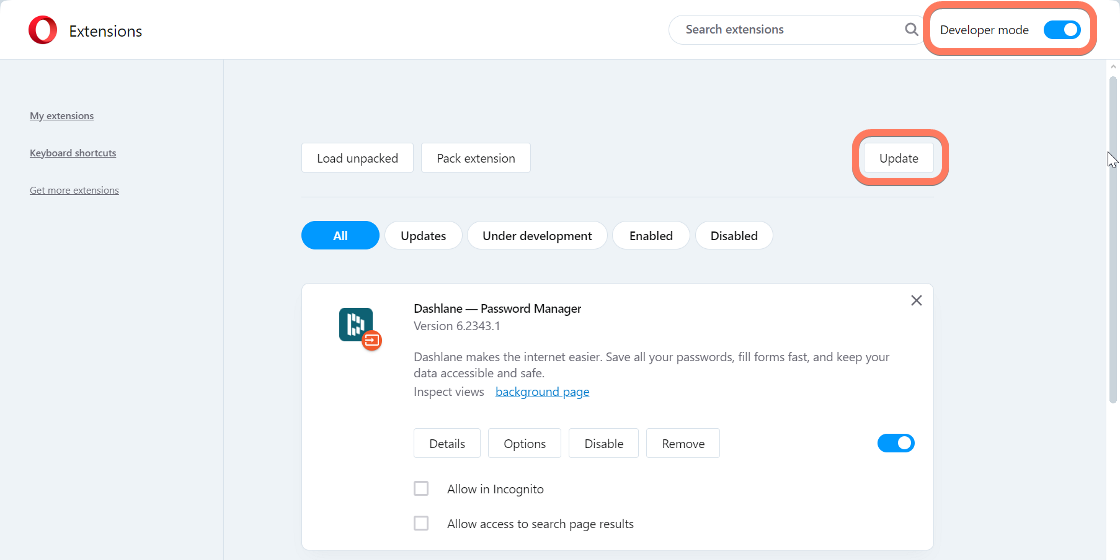
Task: Click the Opera logo icon
Action: tap(43, 31)
